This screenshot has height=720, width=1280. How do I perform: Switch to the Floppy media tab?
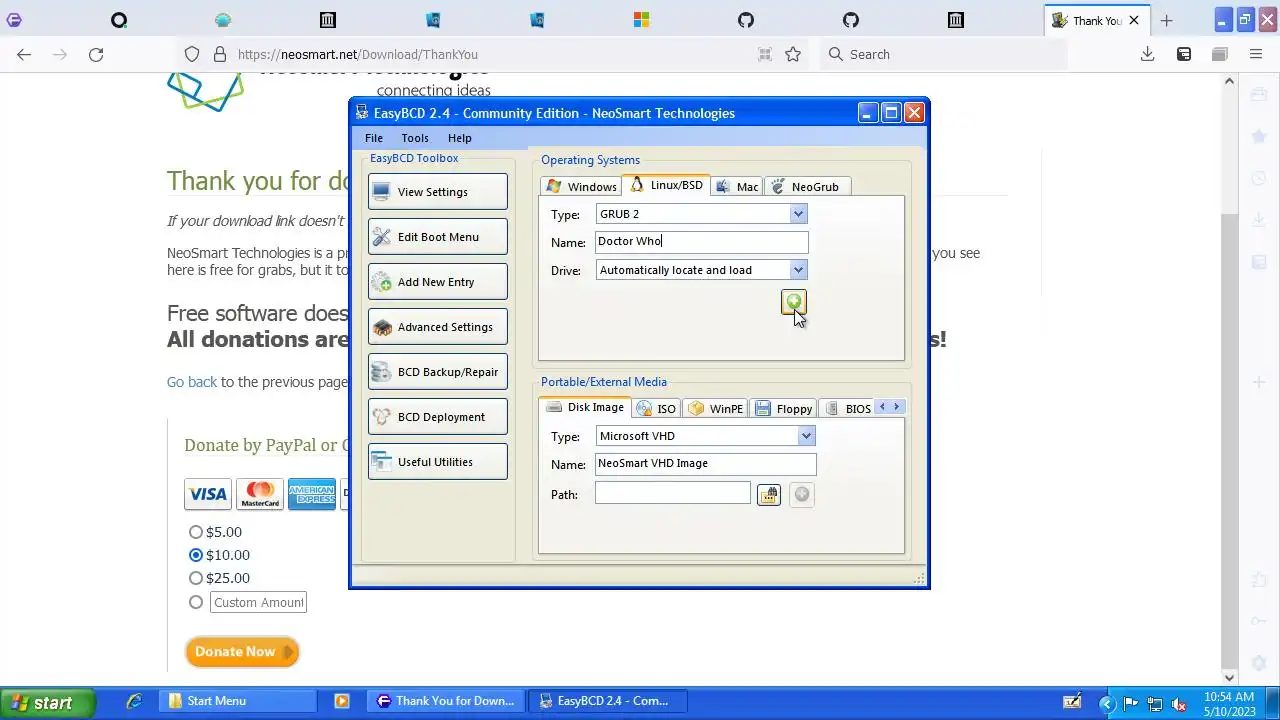click(784, 408)
